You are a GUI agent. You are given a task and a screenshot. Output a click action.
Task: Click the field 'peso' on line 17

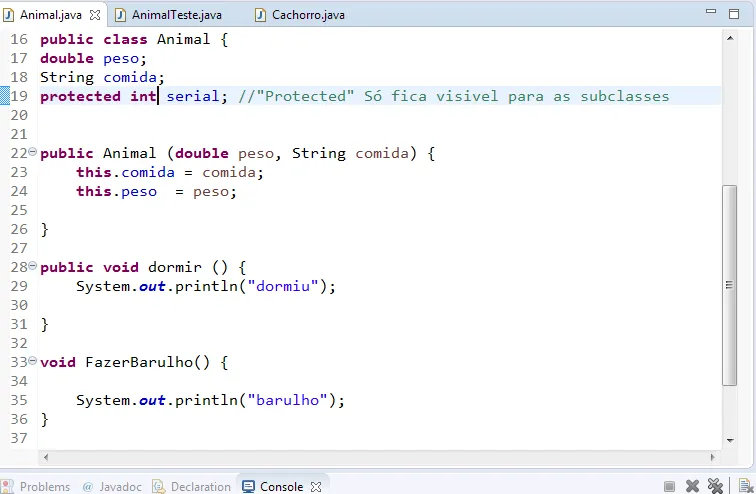tap(121, 59)
